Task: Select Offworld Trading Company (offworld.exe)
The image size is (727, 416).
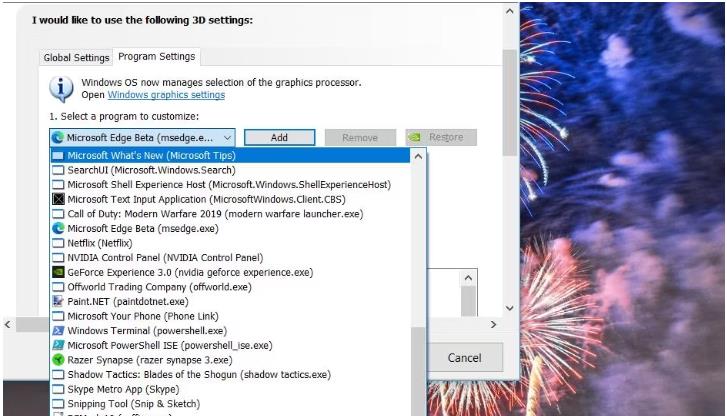Action: click(230, 287)
